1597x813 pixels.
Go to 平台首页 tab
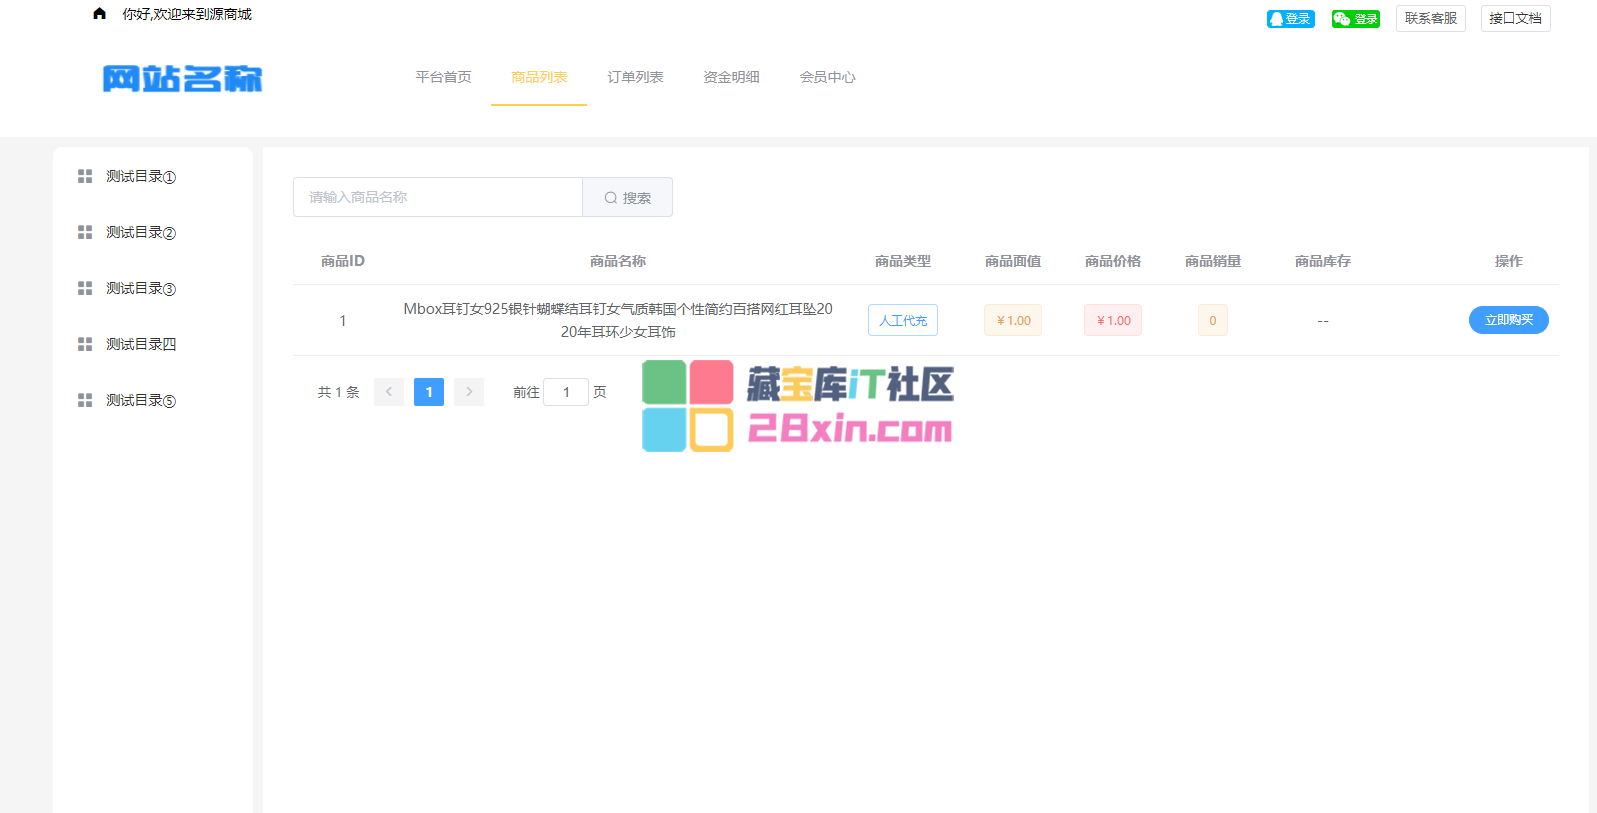click(x=443, y=77)
